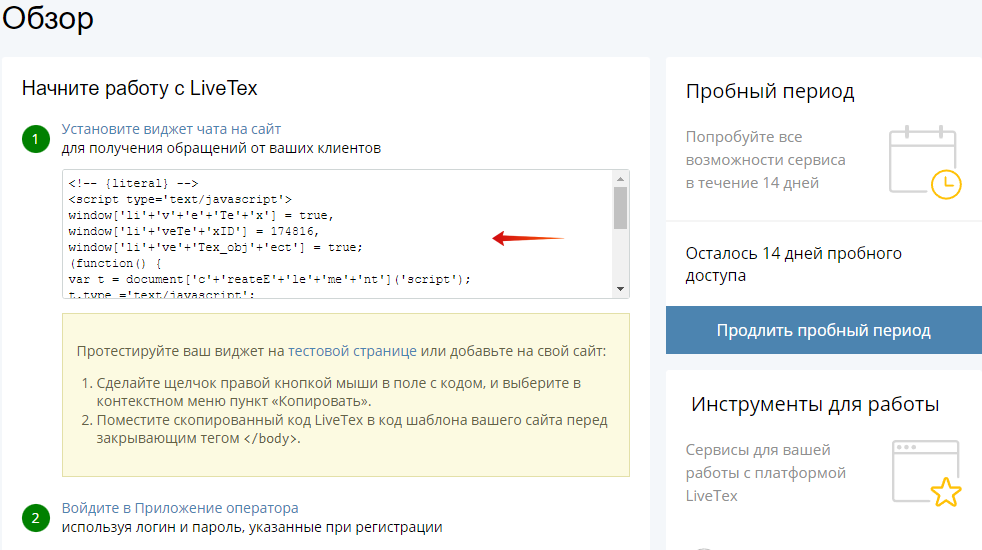
Task: Click inside the widget code text area
Action: (338, 234)
